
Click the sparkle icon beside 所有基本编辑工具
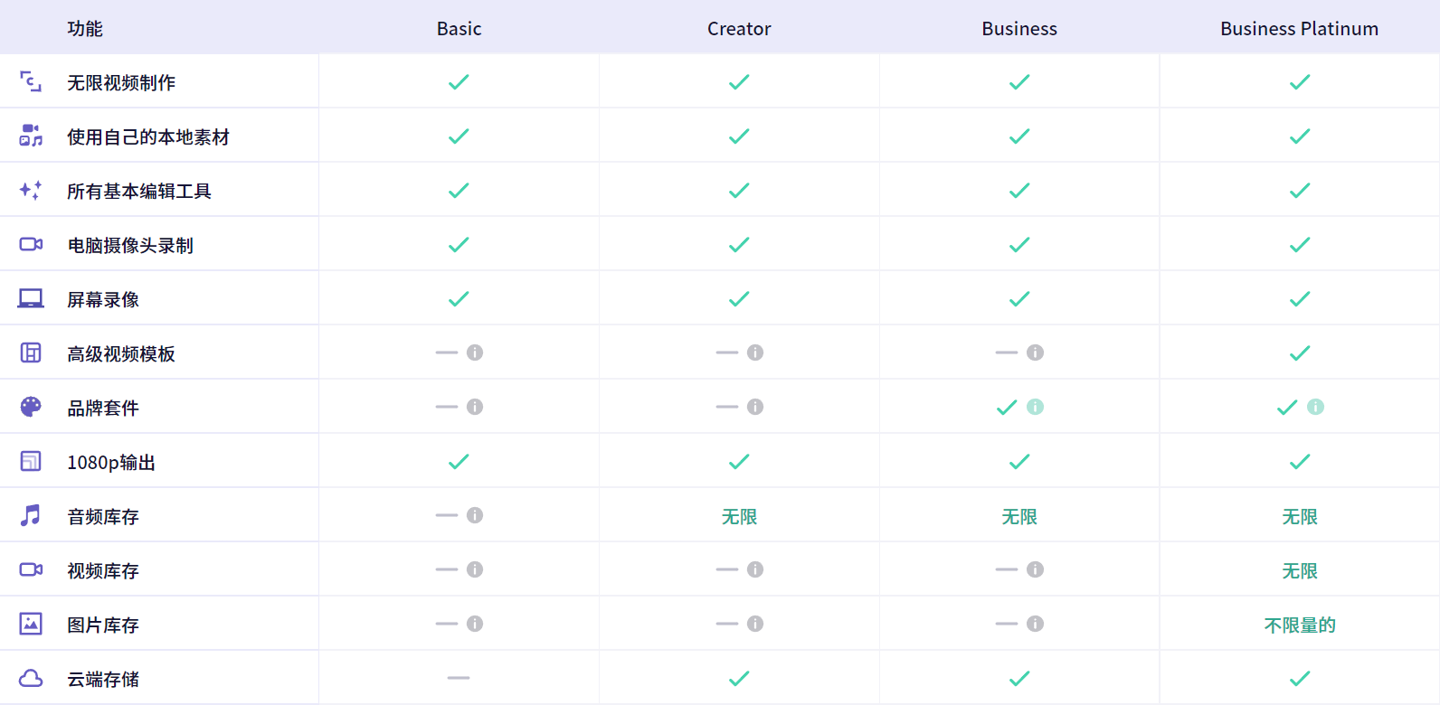[31, 190]
